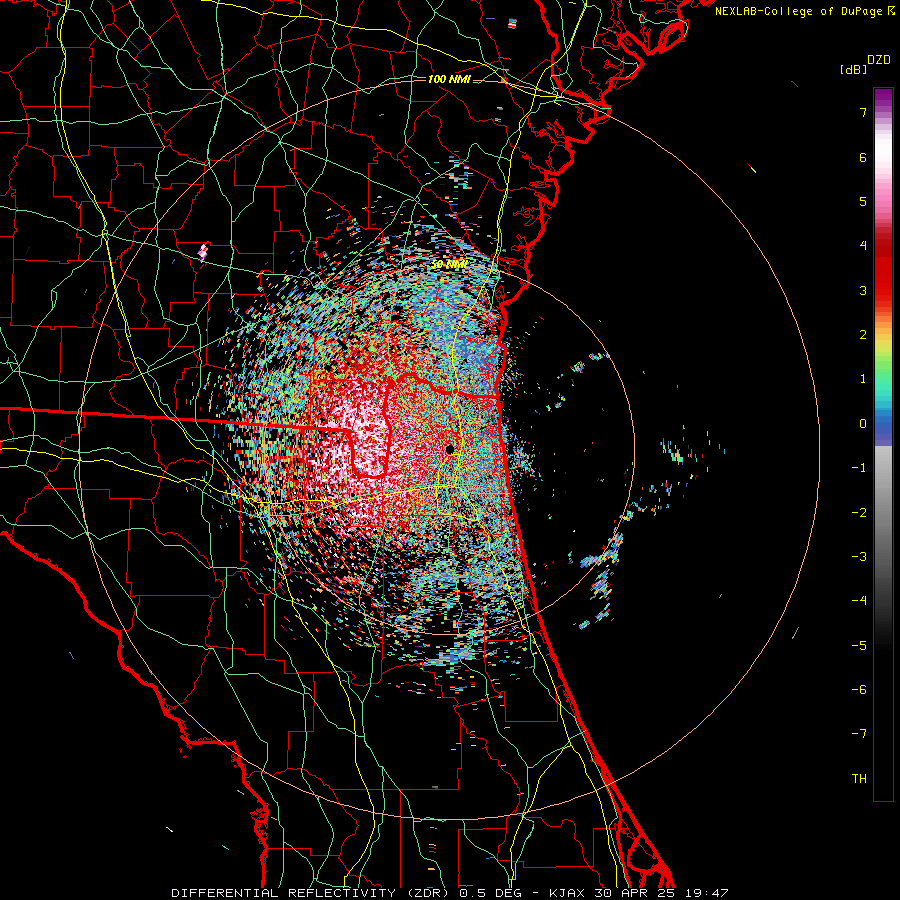Image resolution: width=900 pixels, height=900 pixels.
Task: Click the TH label on the scale
Action: click(x=859, y=779)
